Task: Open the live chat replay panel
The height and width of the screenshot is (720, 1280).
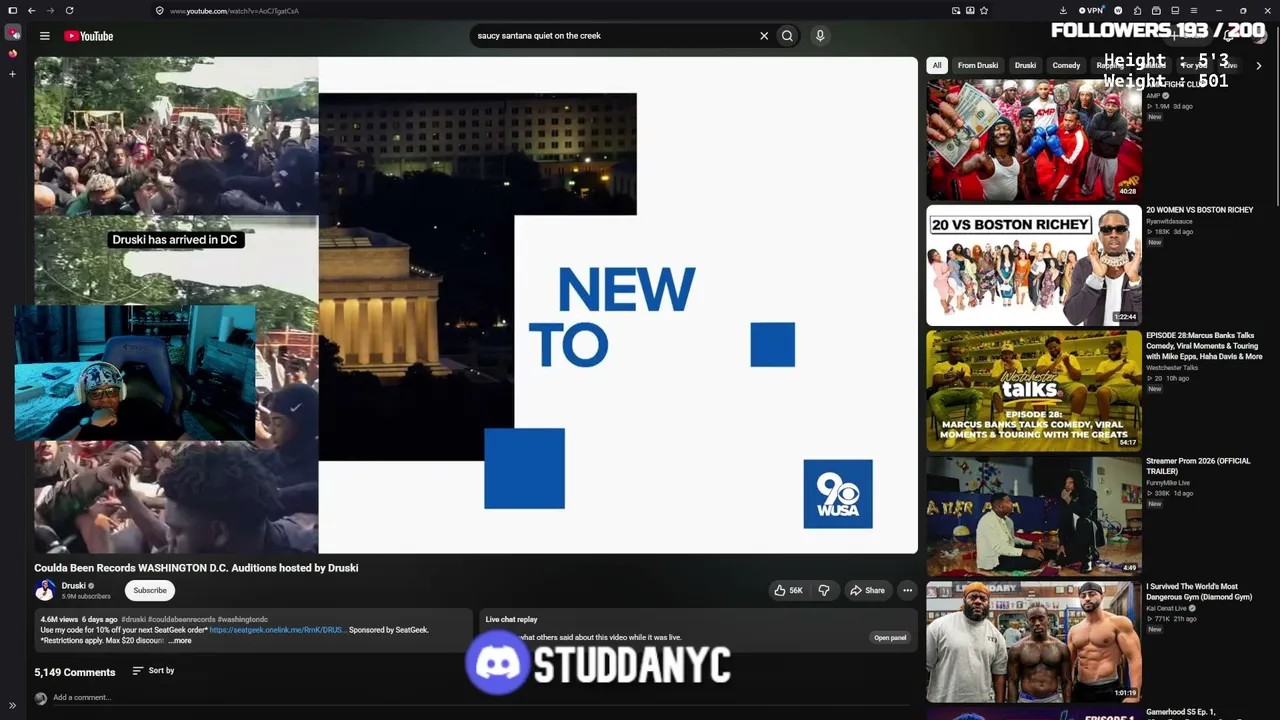Action: (x=890, y=638)
